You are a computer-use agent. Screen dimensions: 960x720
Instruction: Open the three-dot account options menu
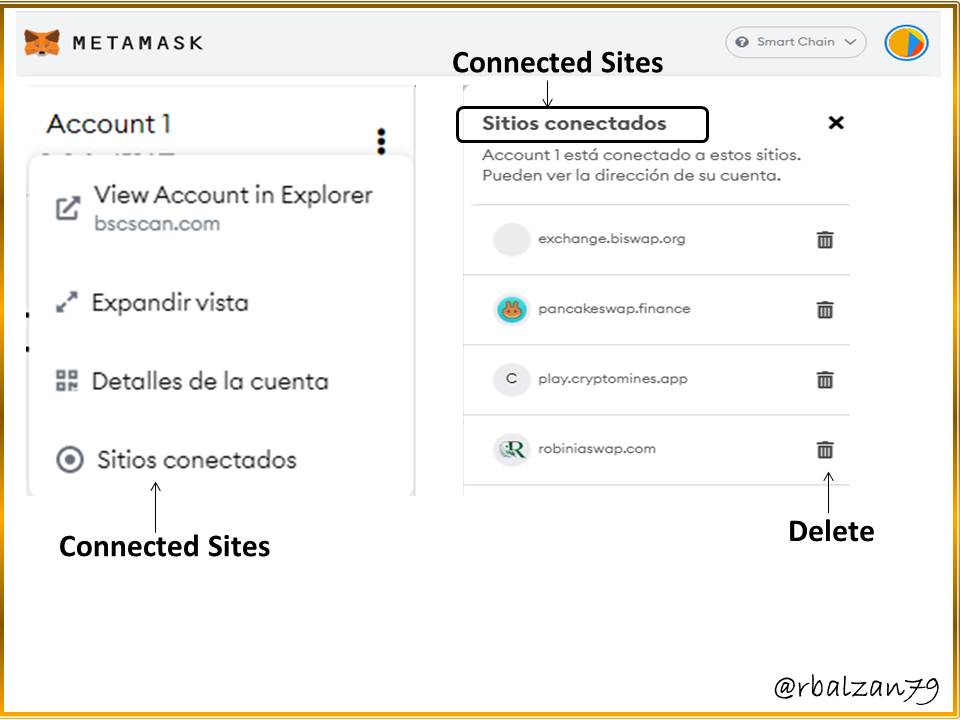[x=381, y=141]
